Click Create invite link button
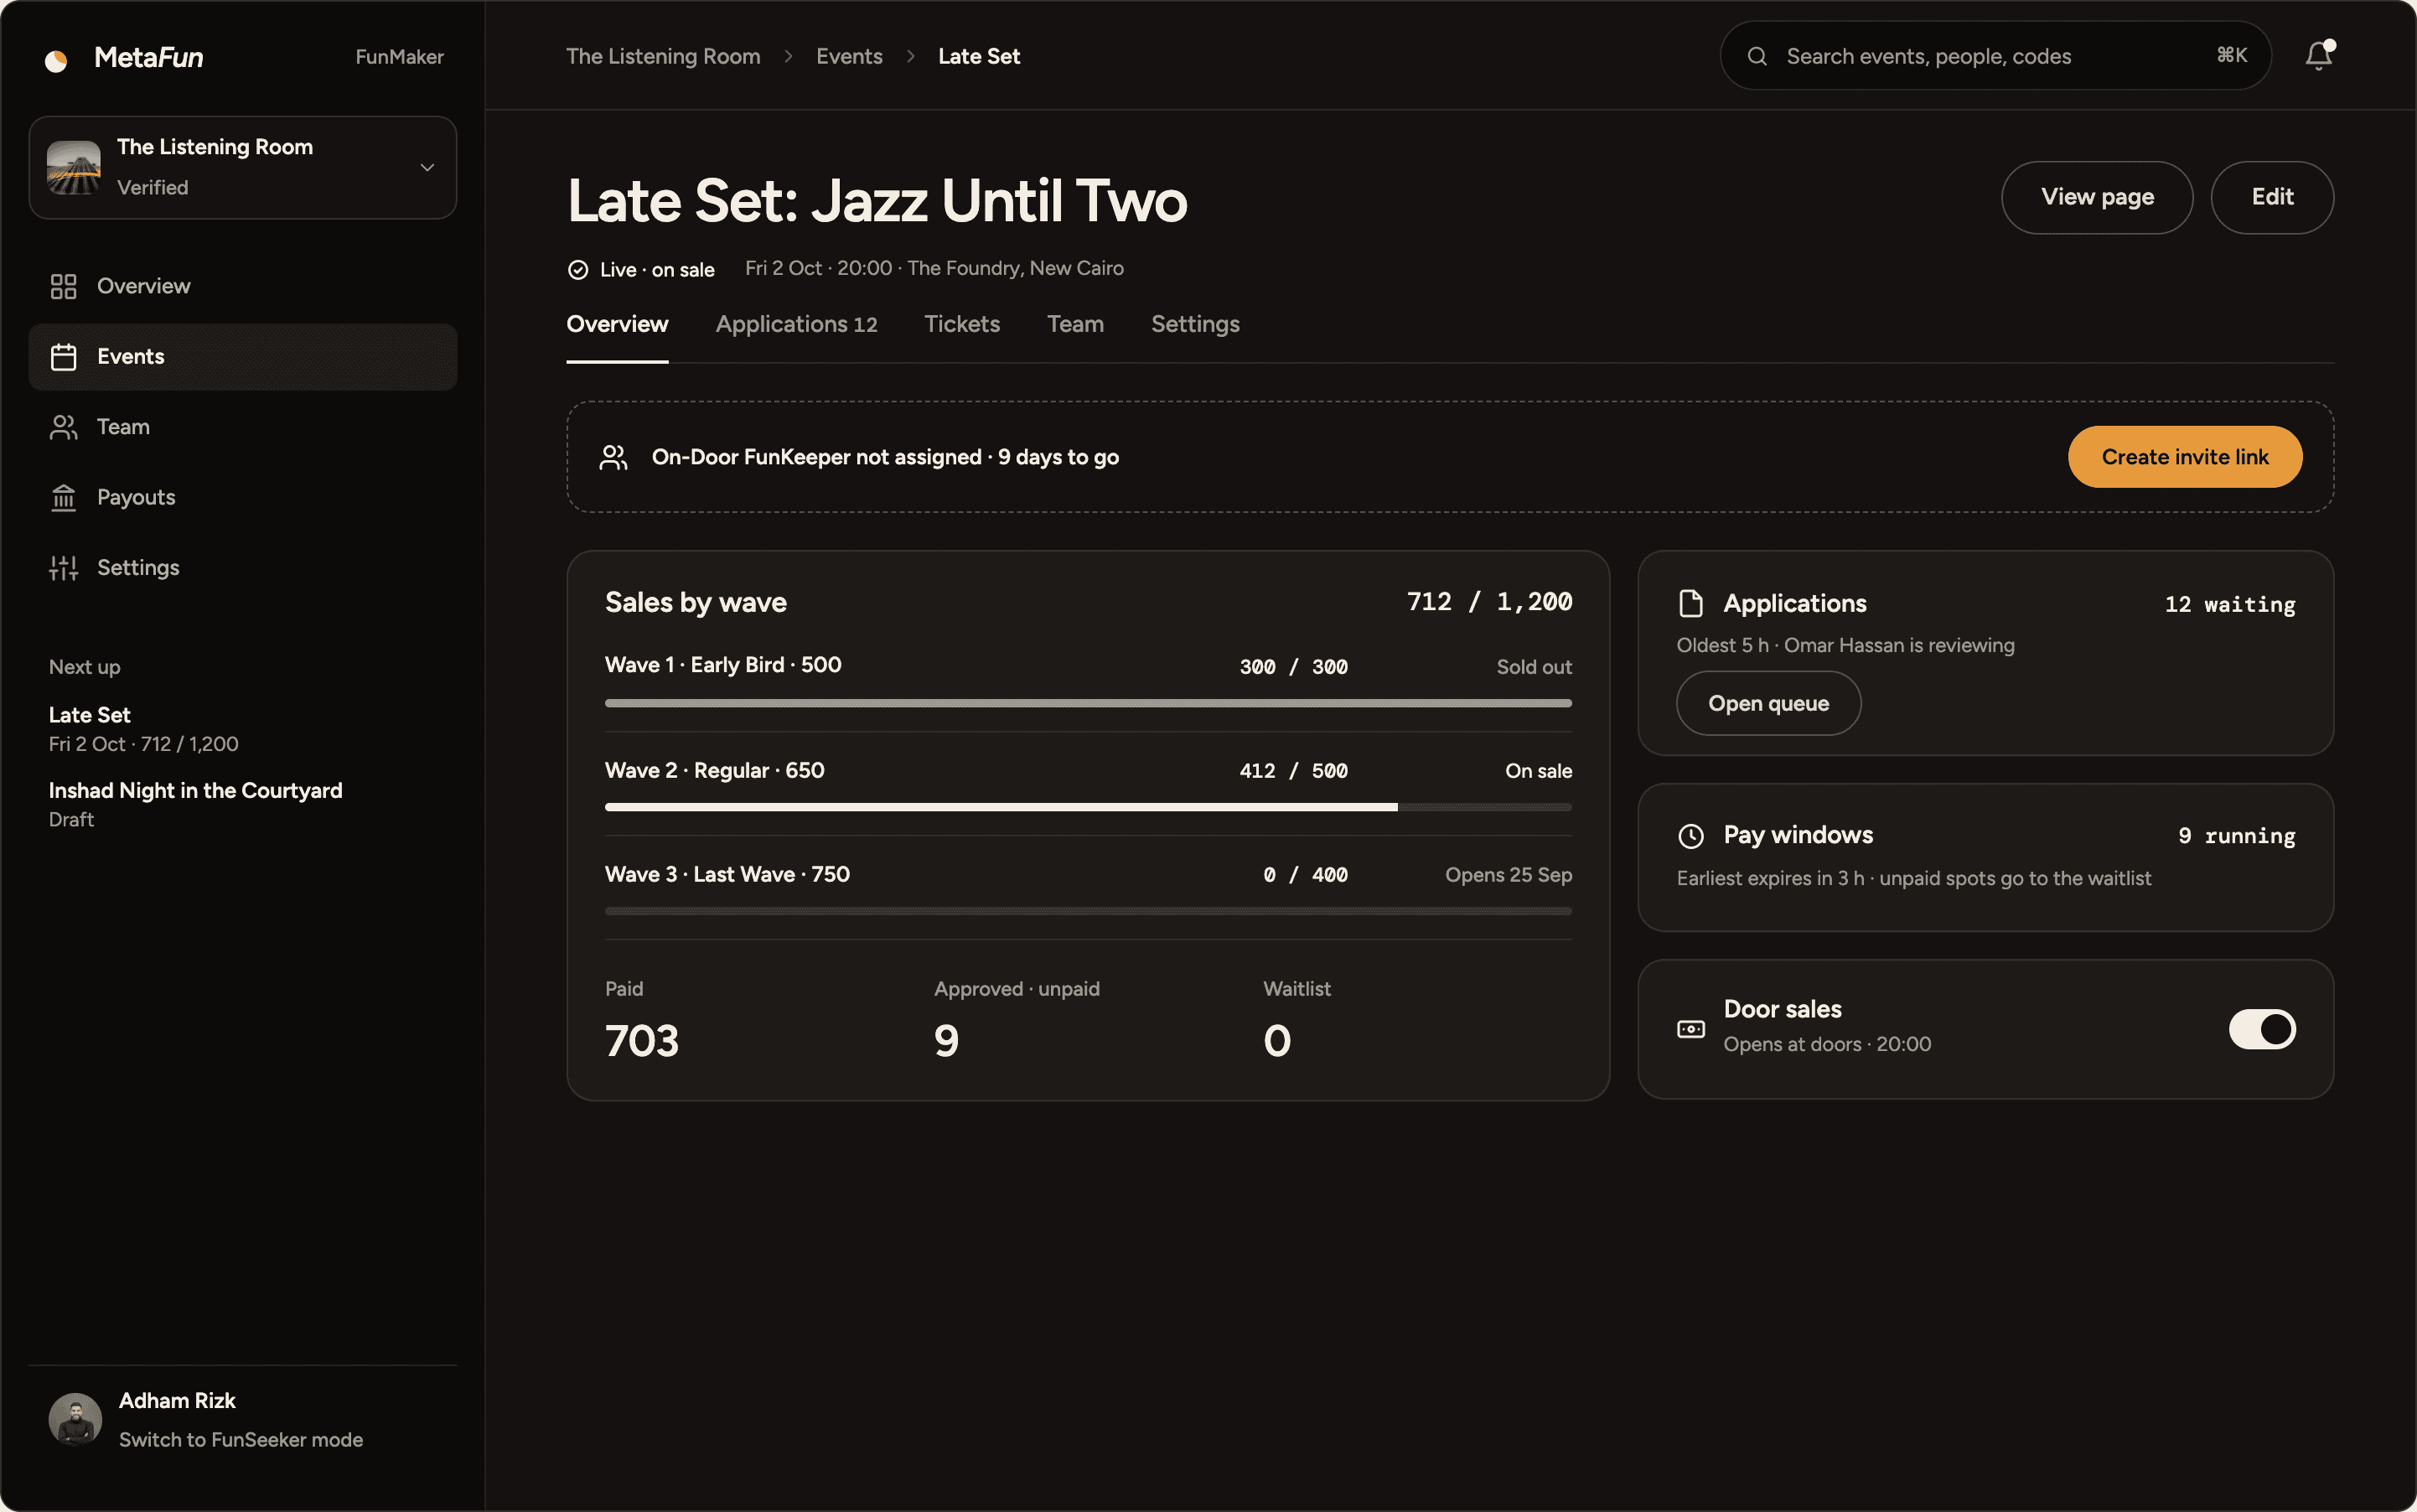Screen dimensions: 2417x1512 pyautogui.click(x=2184, y=457)
